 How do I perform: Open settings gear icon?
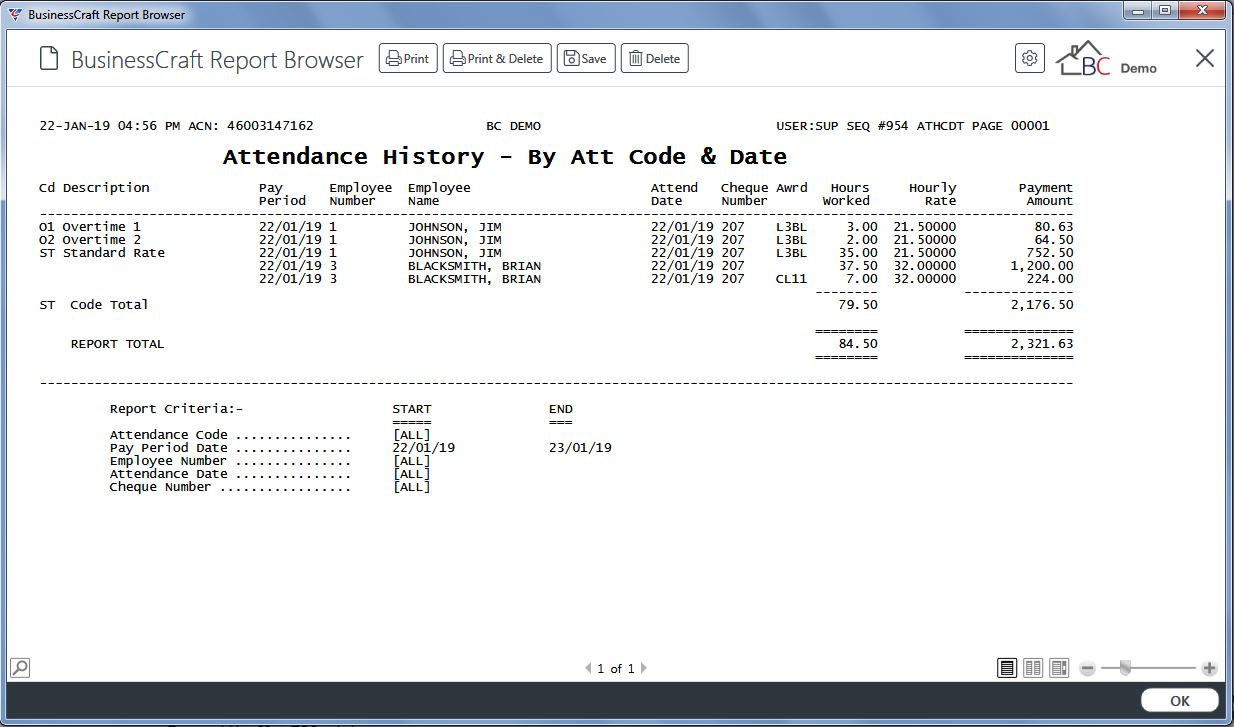(1029, 59)
